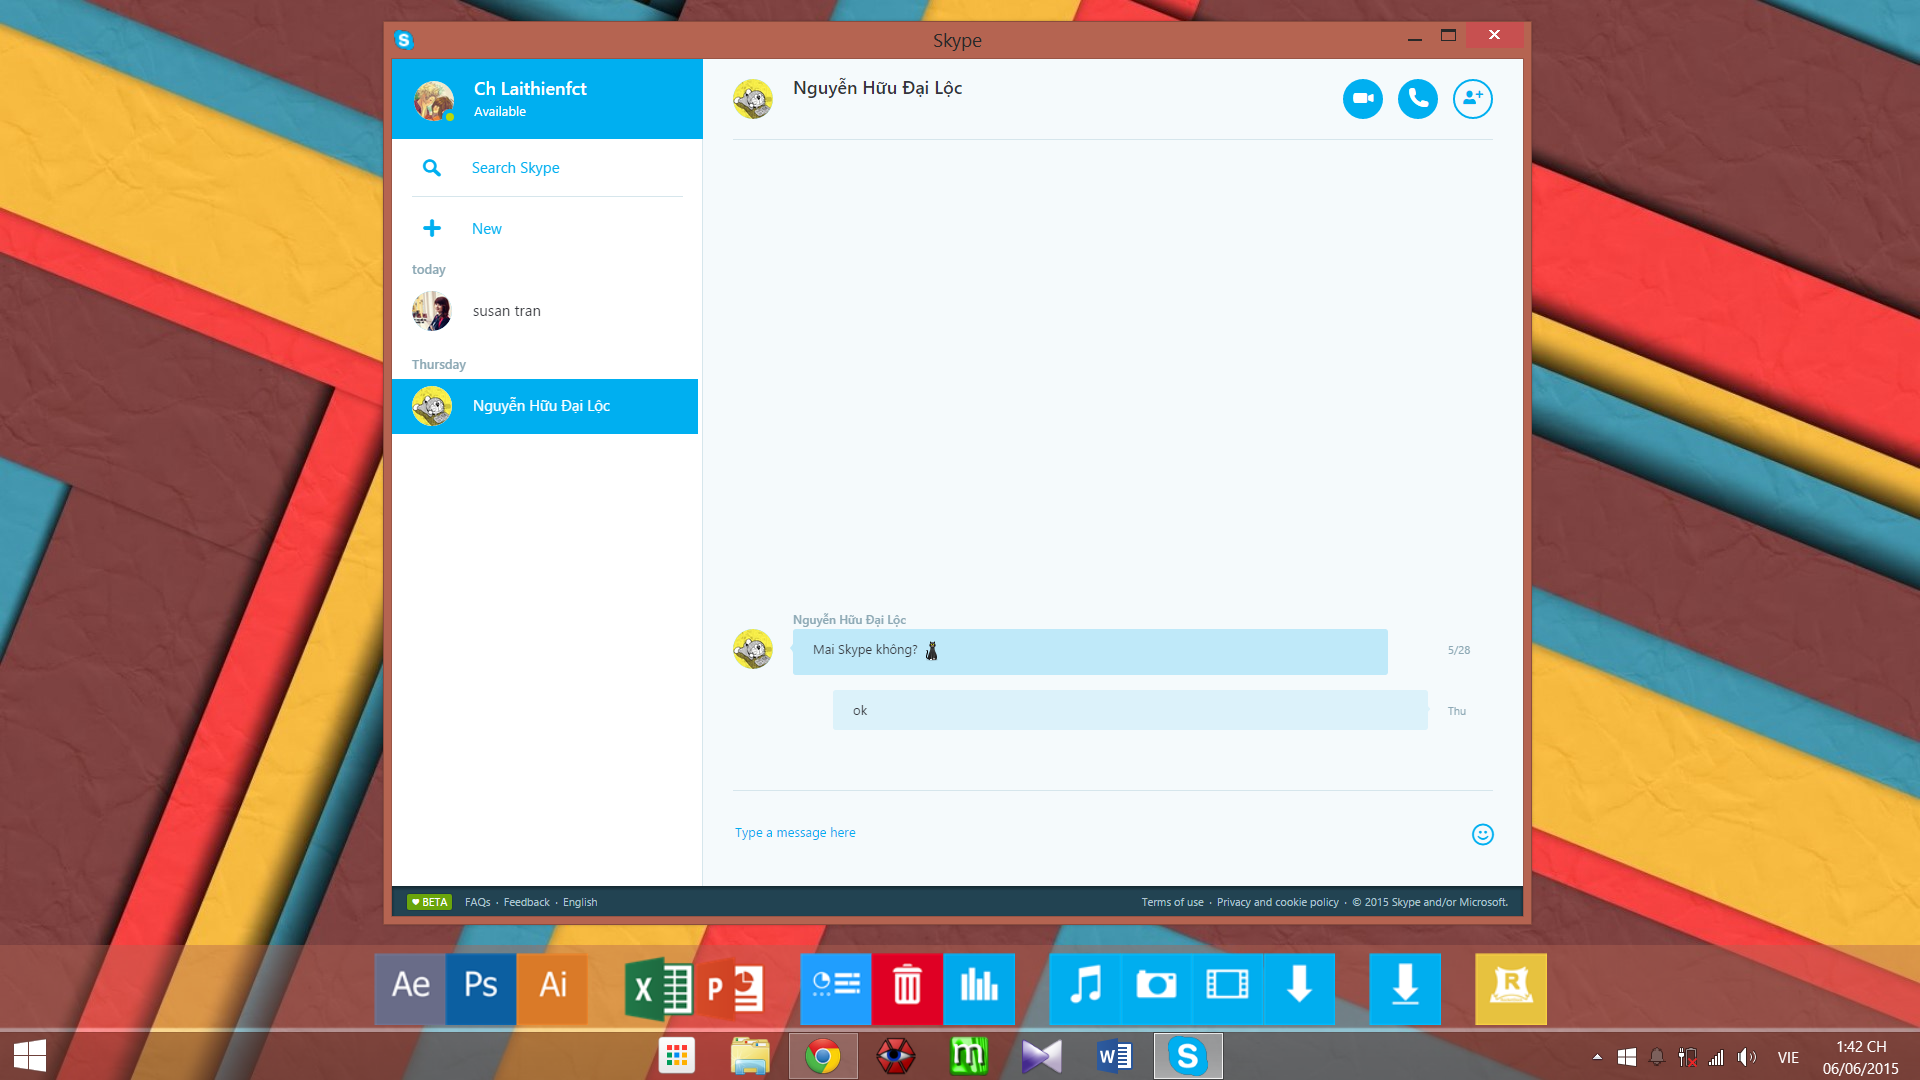Open the film strip videos tile
Viewport: 1920px width, 1080px height.
1227,988
